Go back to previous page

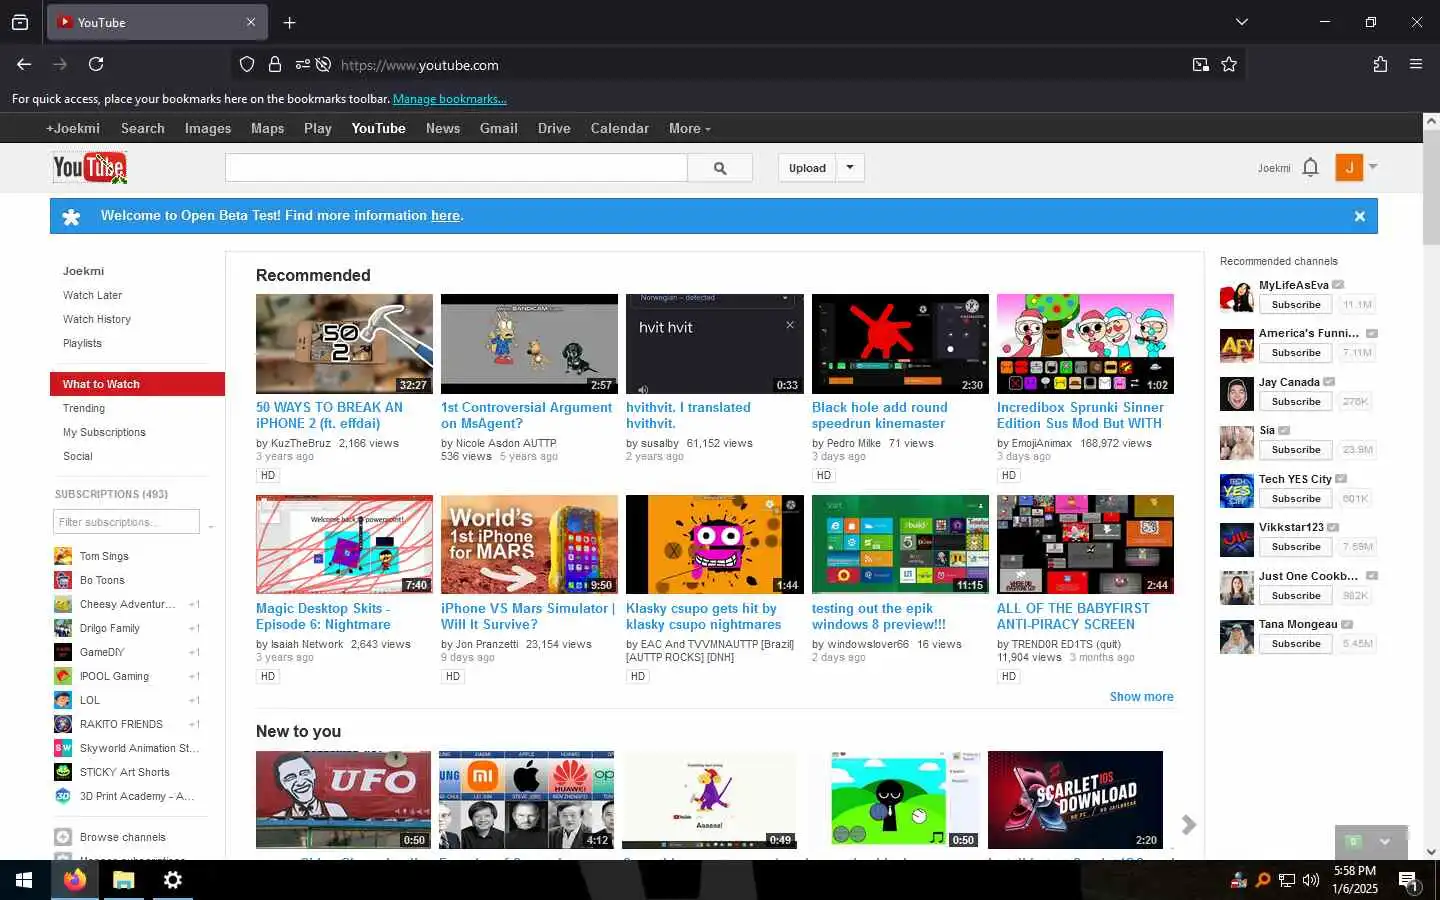[24, 64]
